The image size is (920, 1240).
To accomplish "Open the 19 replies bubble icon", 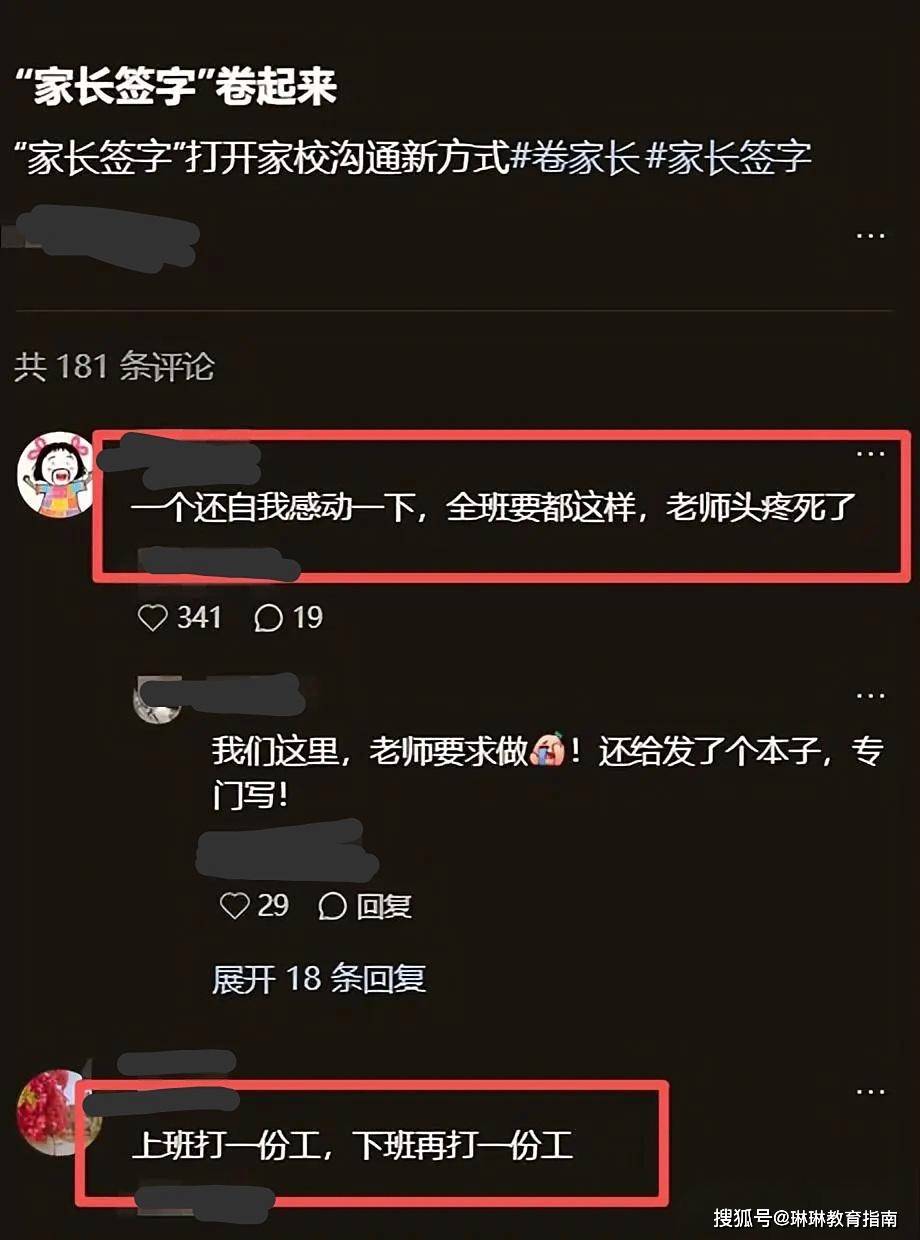I will point(269,618).
